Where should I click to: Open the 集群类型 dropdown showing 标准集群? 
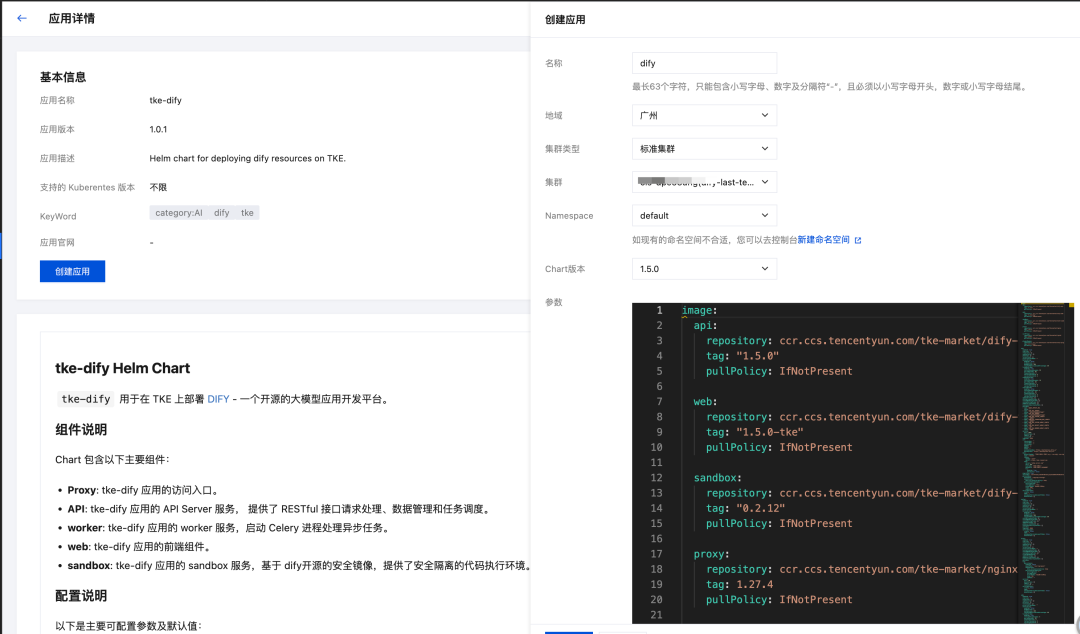tap(705, 148)
